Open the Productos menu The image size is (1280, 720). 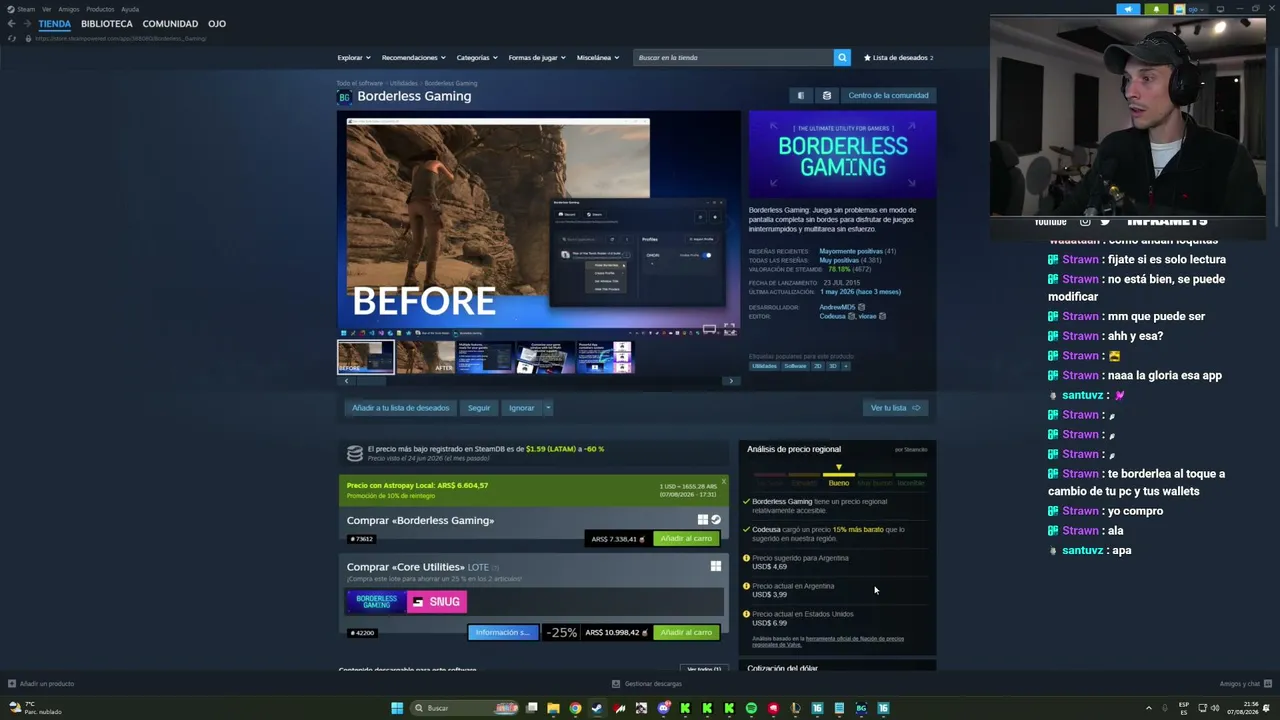[x=100, y=9]
